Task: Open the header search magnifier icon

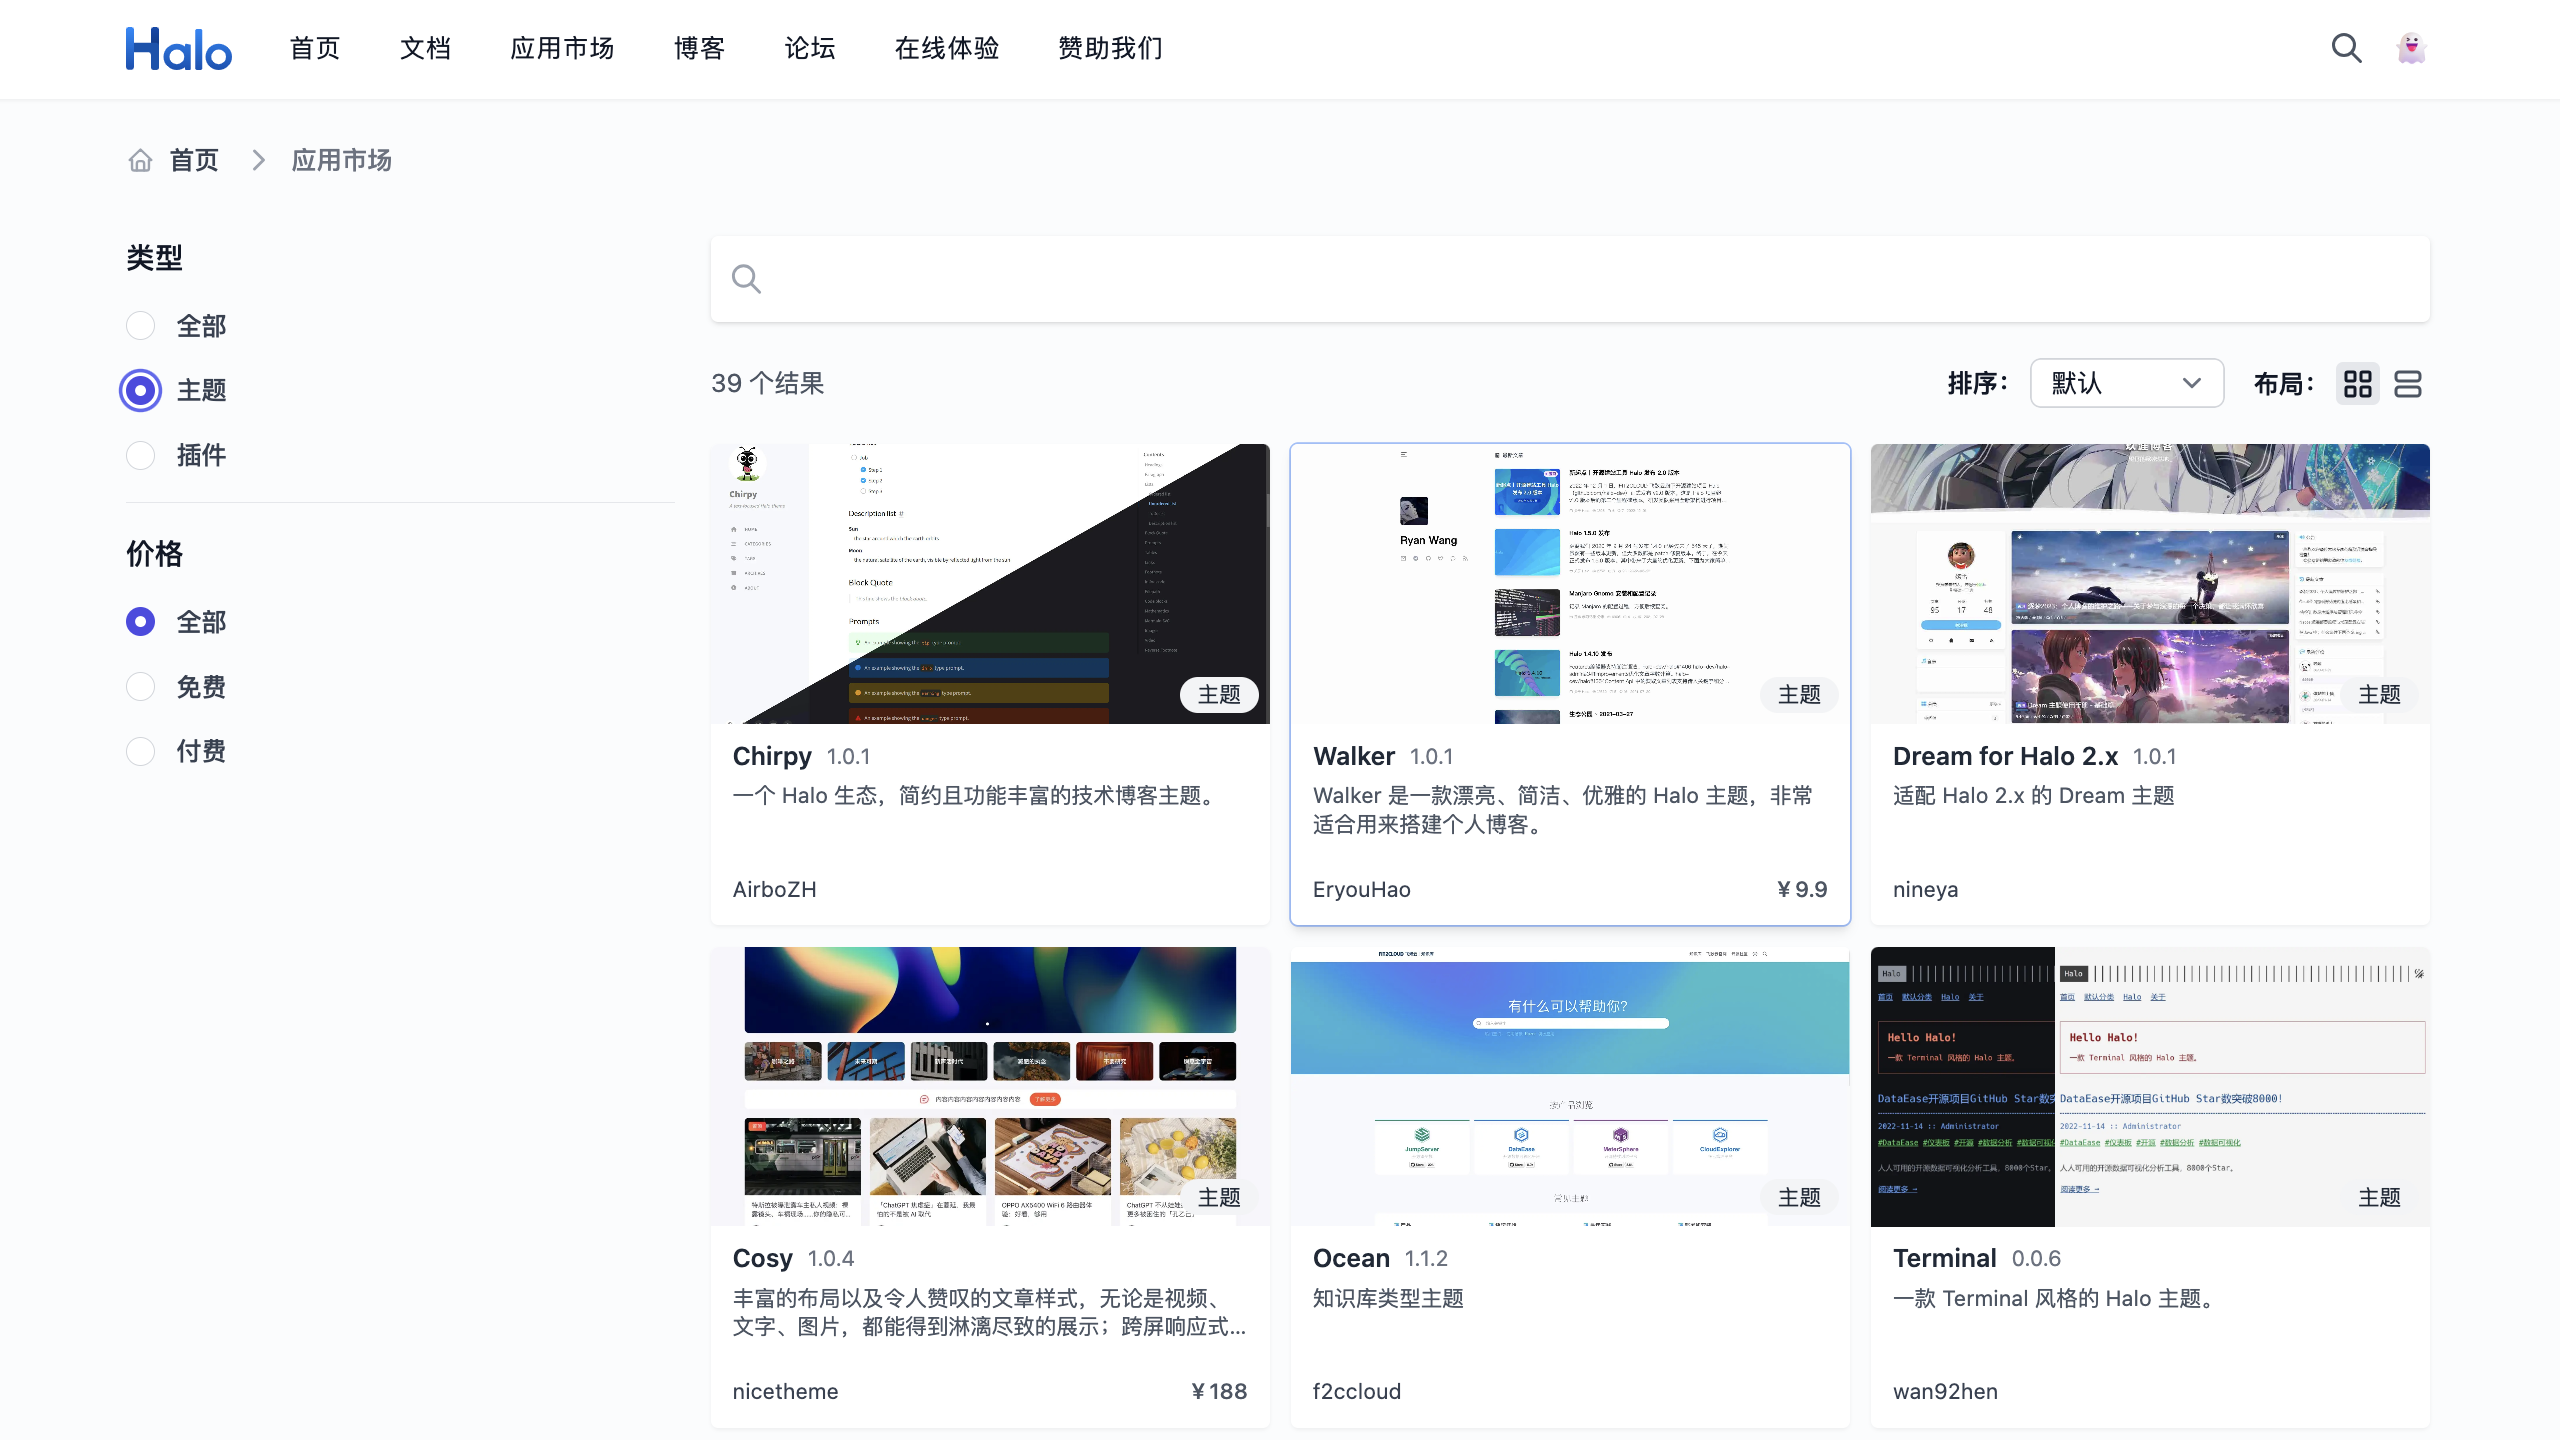Action: [x=2346, y=48]
